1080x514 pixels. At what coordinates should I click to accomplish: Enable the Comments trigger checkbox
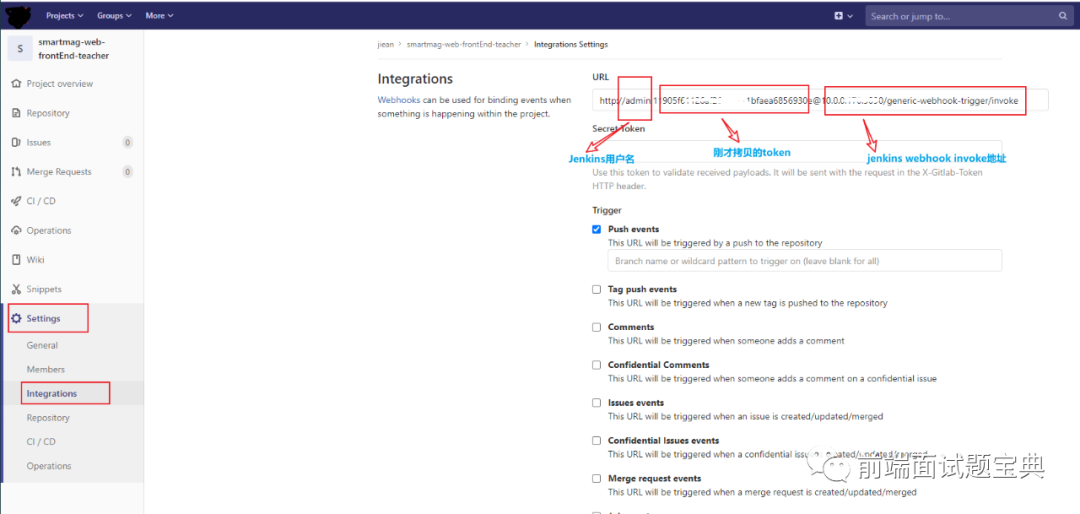596,327
